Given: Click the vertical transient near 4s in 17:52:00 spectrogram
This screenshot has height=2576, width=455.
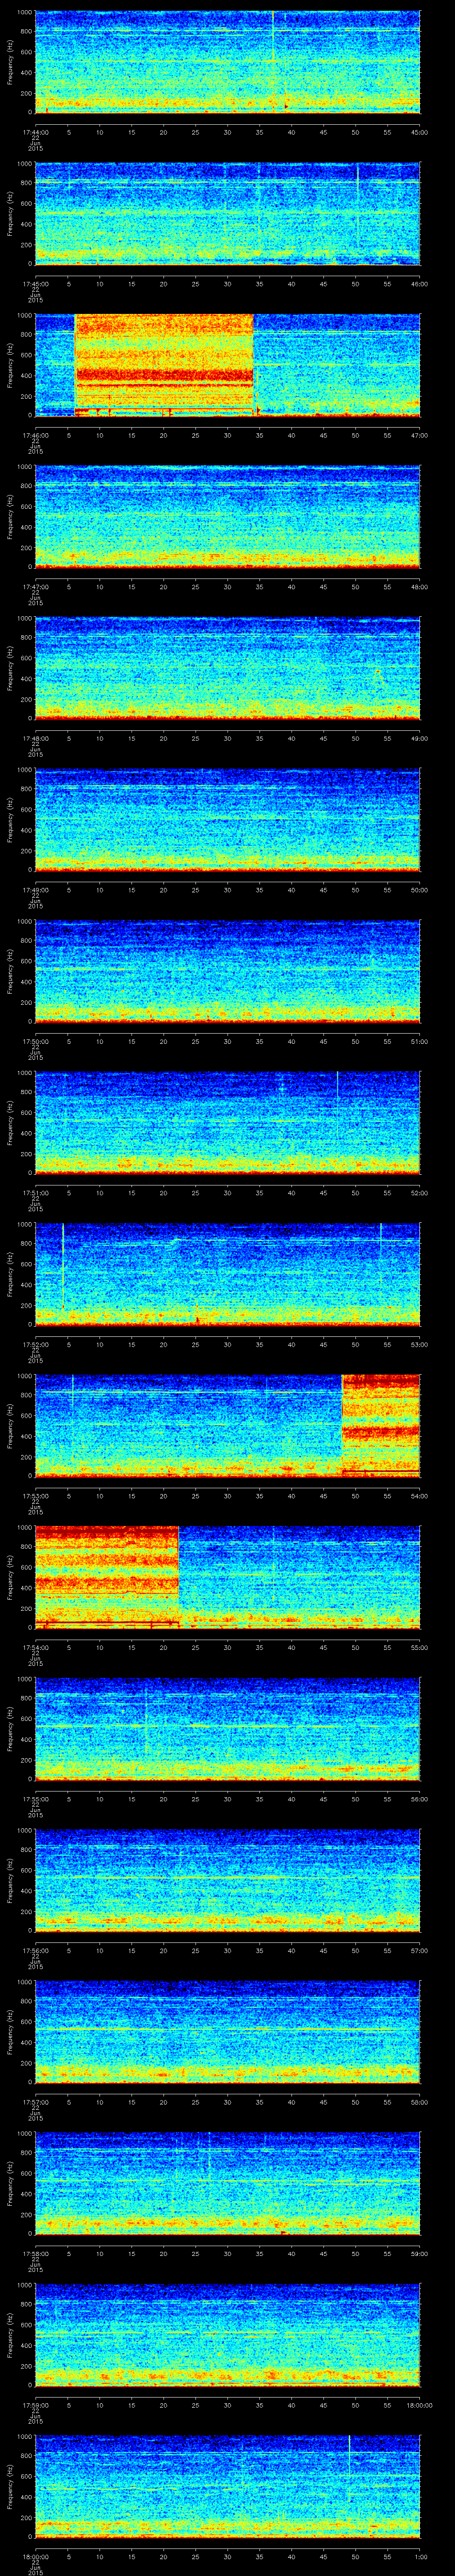Looking at the screenshot, I should coord(63,1265).
